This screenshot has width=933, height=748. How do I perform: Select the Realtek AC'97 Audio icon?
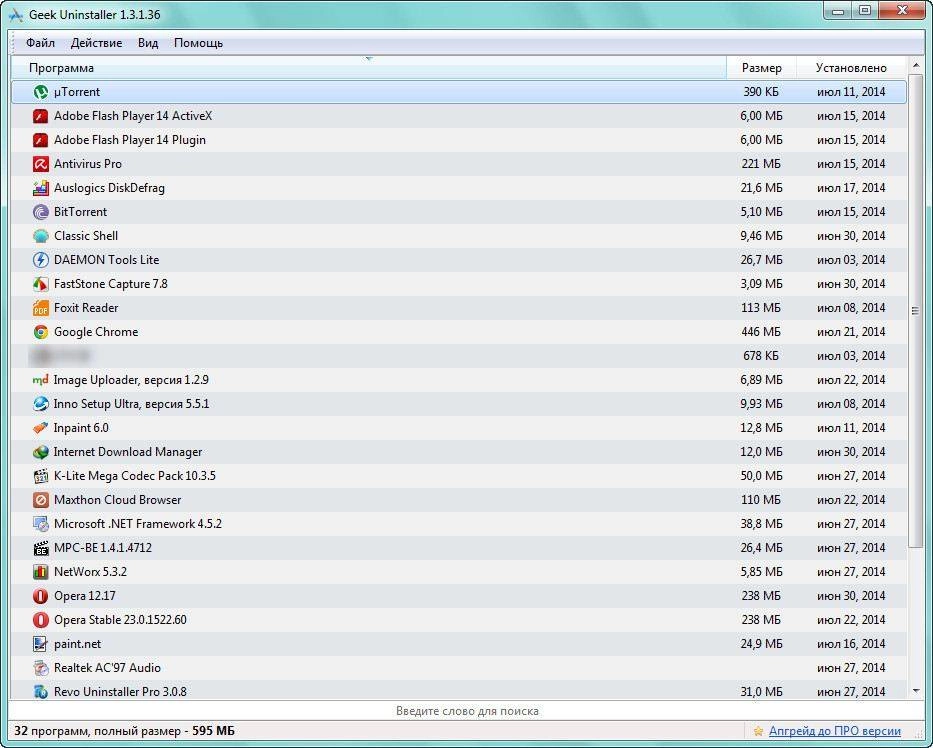(x=40, y=668)
